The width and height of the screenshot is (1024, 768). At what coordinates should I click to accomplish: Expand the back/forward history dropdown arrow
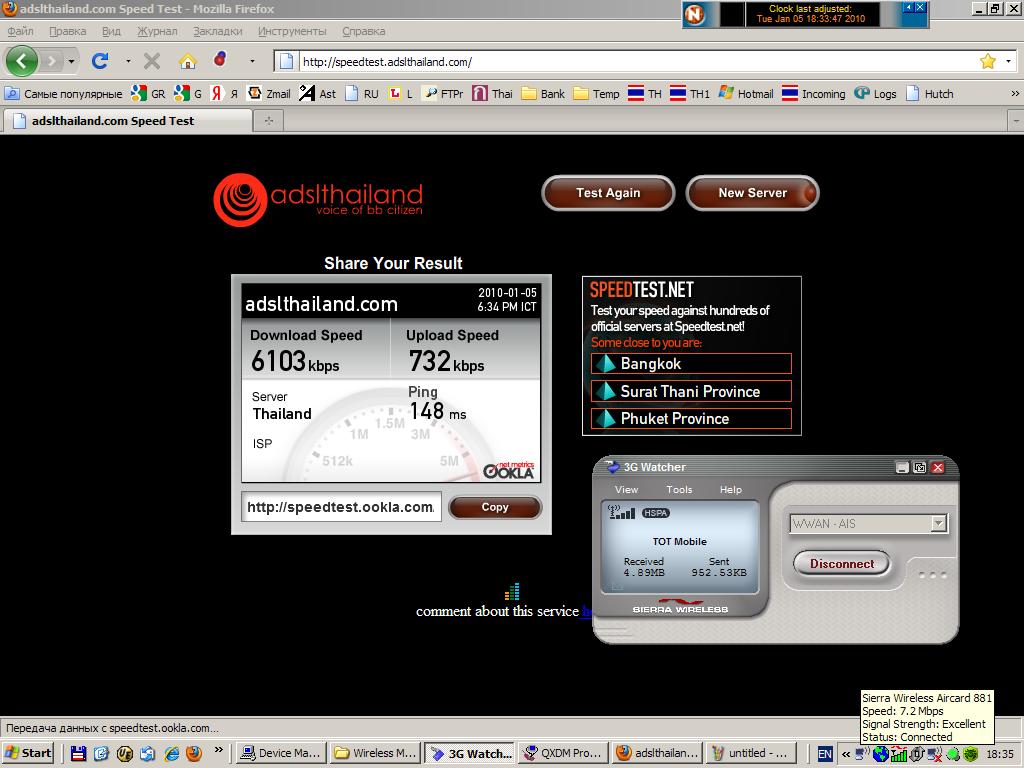(71, 61)
